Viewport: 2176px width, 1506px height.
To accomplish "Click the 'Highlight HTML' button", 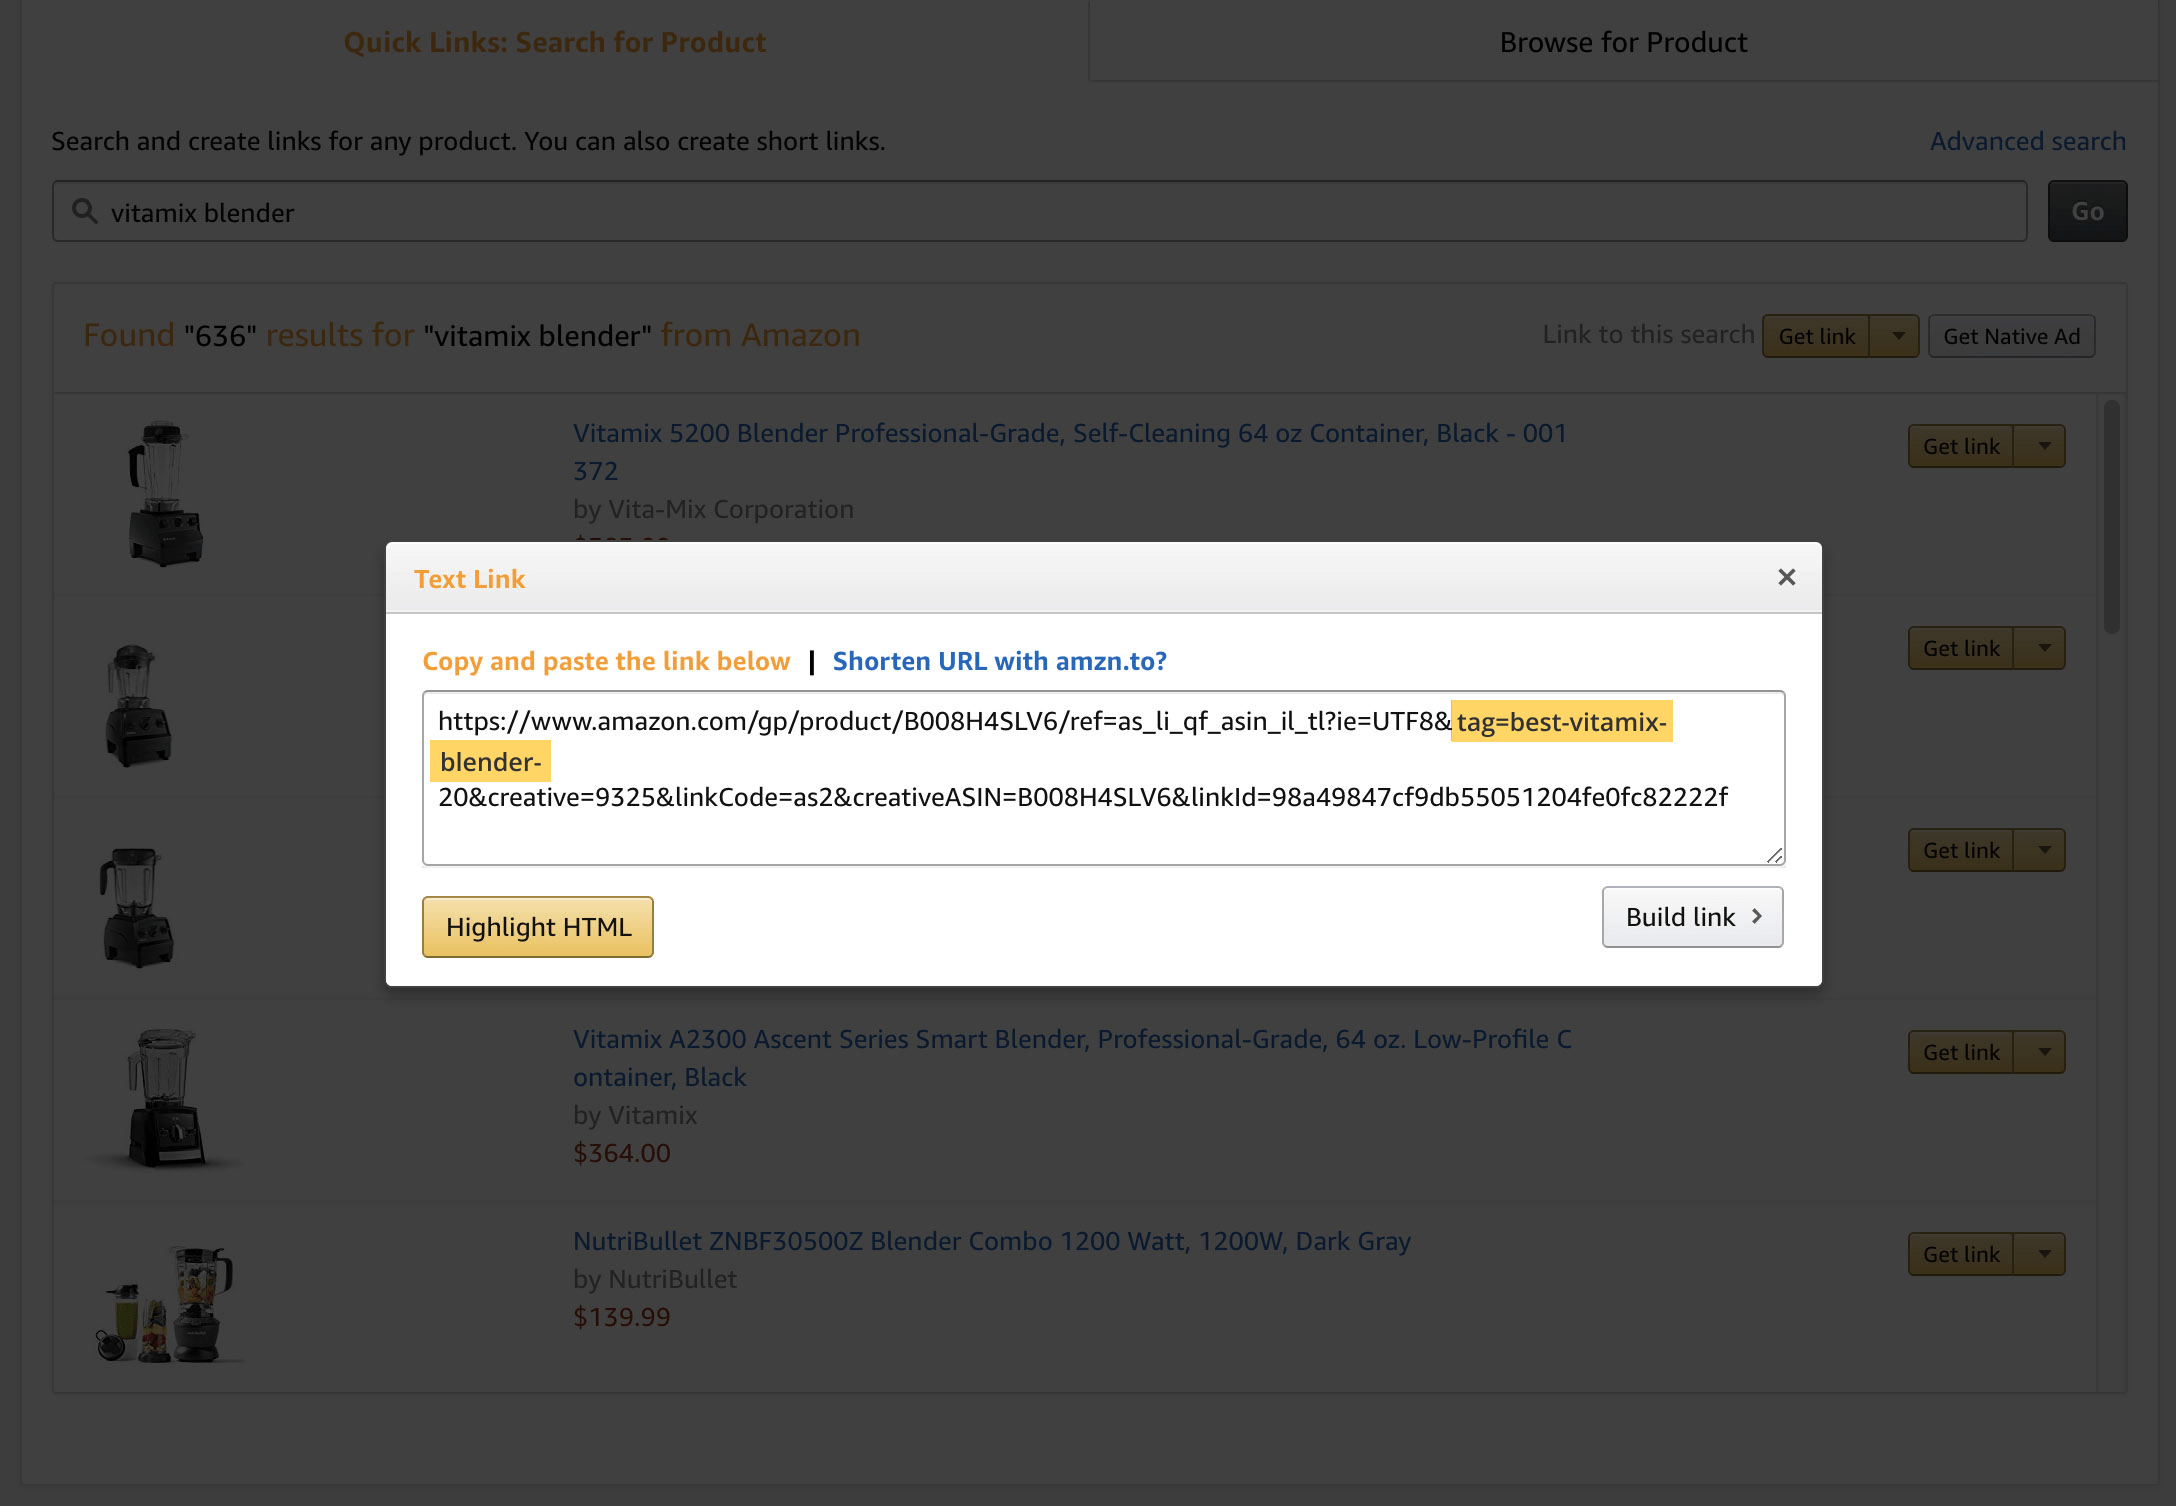I will point(537,926).
